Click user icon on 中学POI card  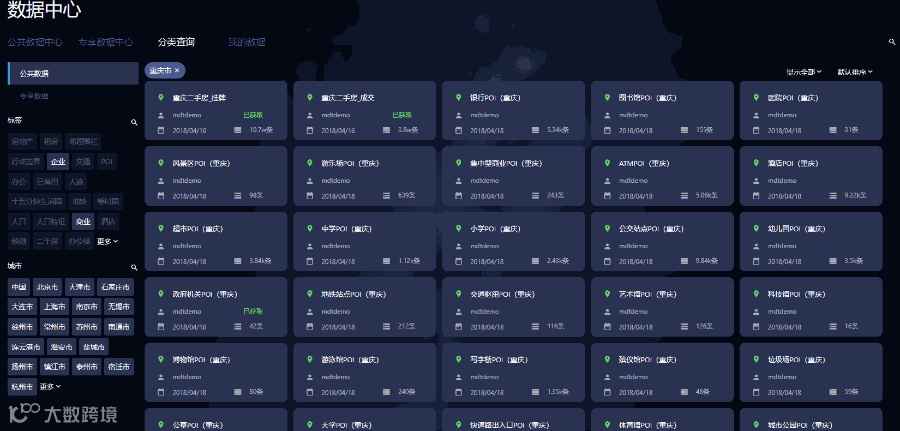[310, 246]
